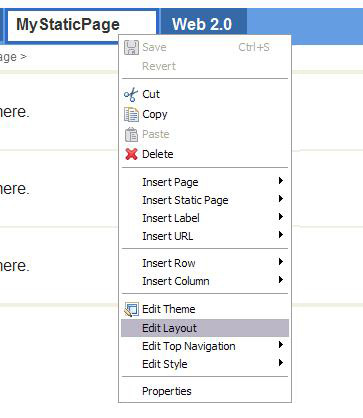Click the floppy disk Save icon

[131, 48]
